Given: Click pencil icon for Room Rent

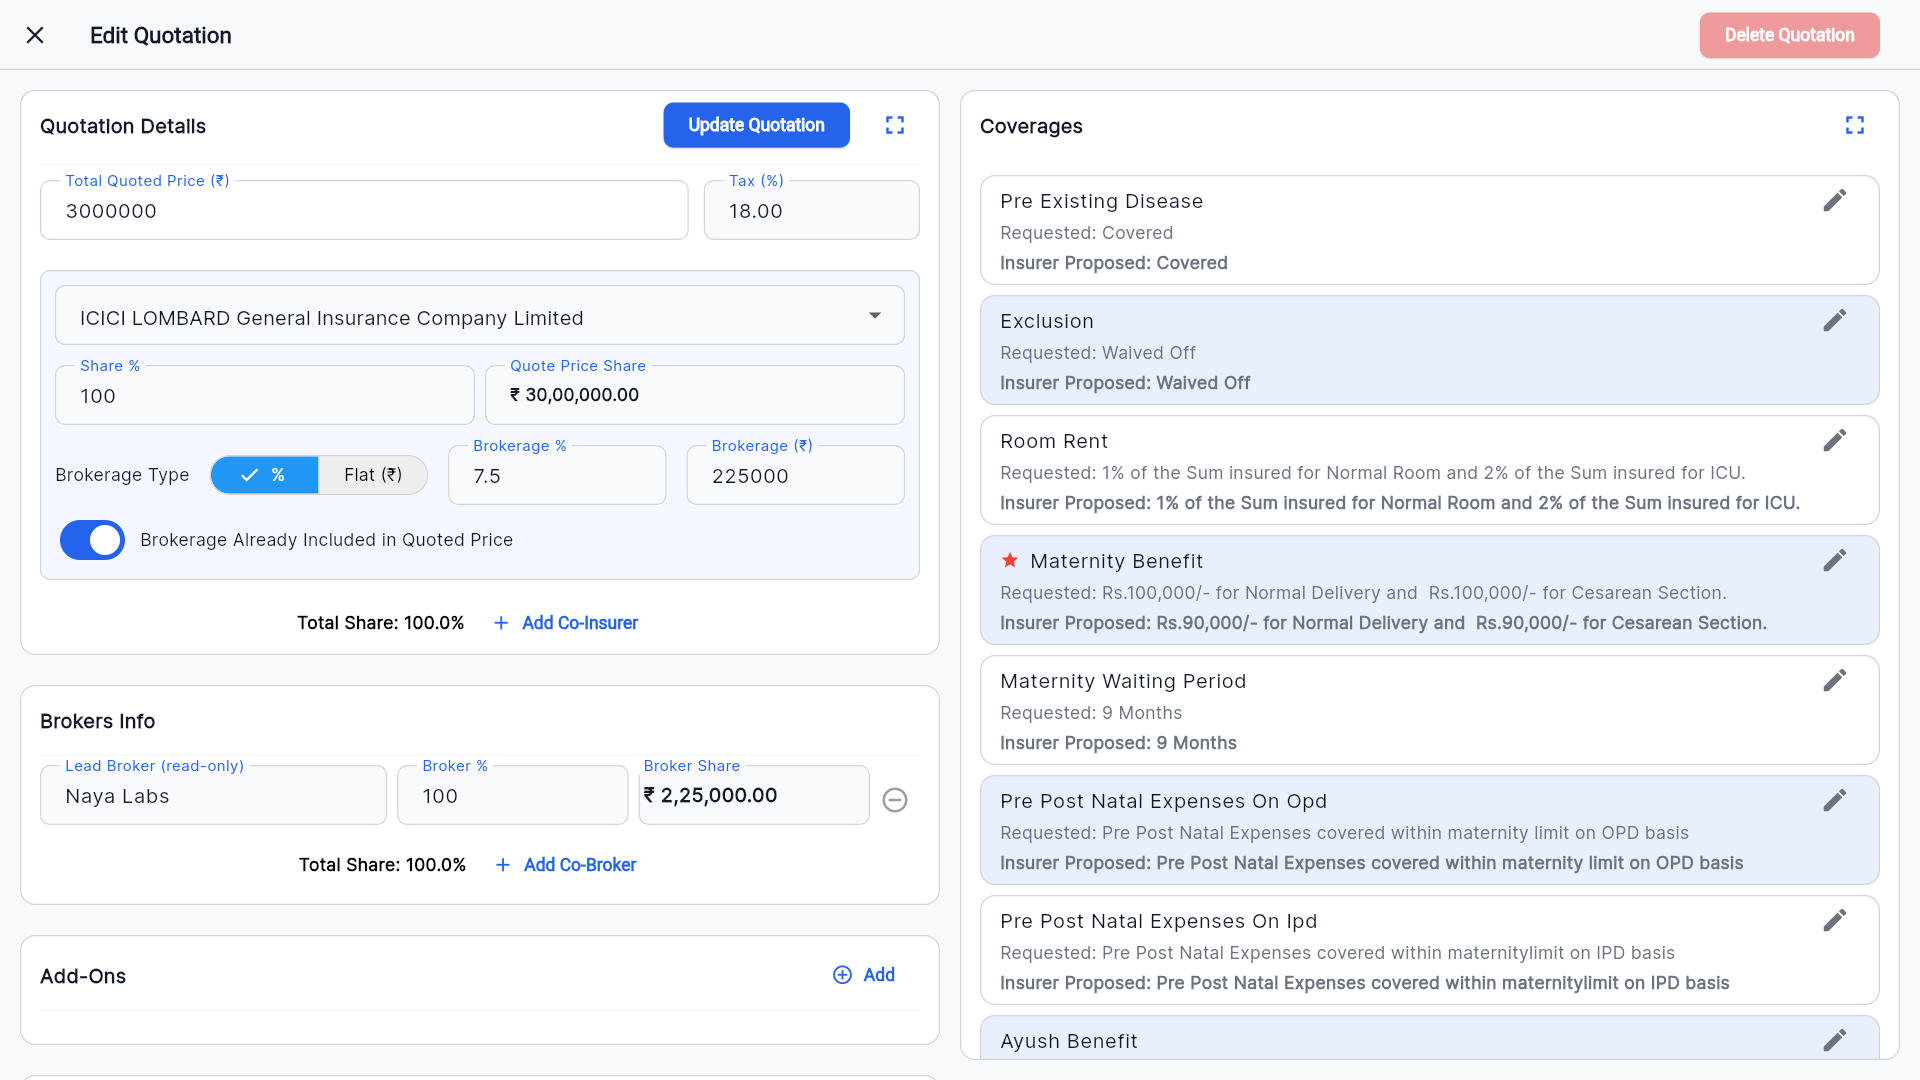Looking at the screenshot, I should pyautogui.click(x=1834, y=441).
